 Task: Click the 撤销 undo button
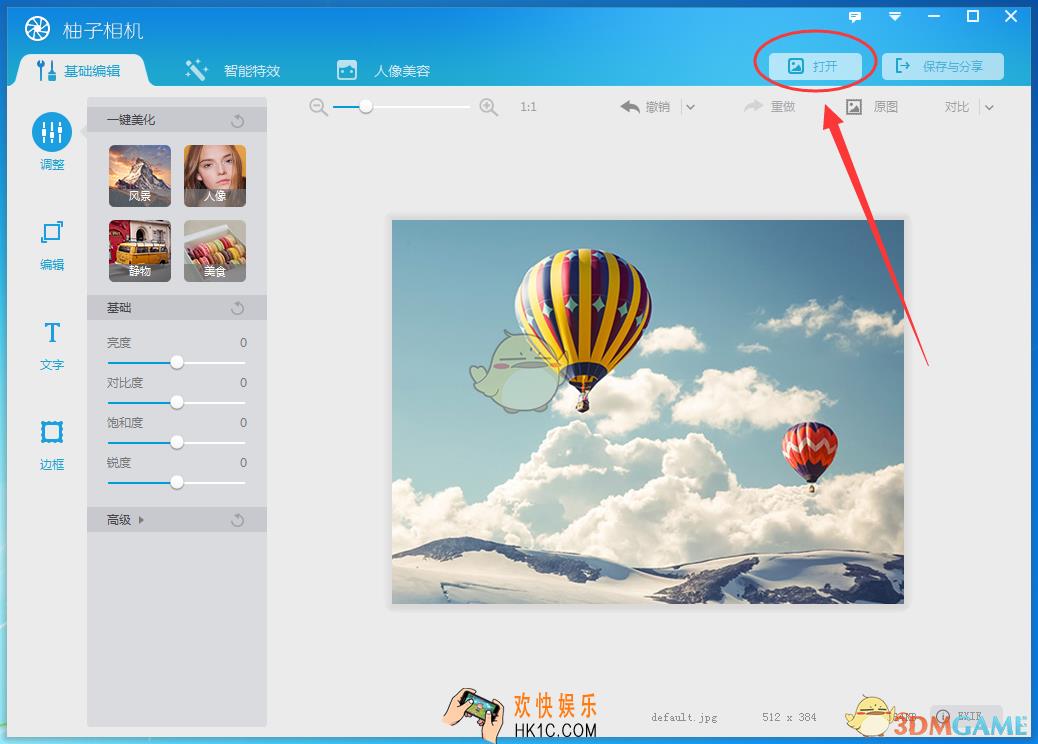coord(645,107)
